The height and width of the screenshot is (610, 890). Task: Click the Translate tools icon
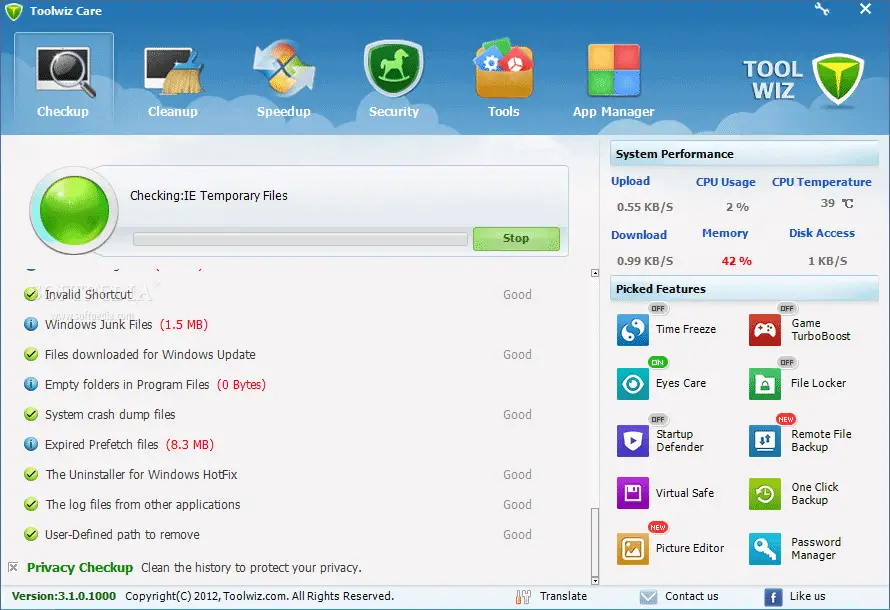(x=523, y=596)
